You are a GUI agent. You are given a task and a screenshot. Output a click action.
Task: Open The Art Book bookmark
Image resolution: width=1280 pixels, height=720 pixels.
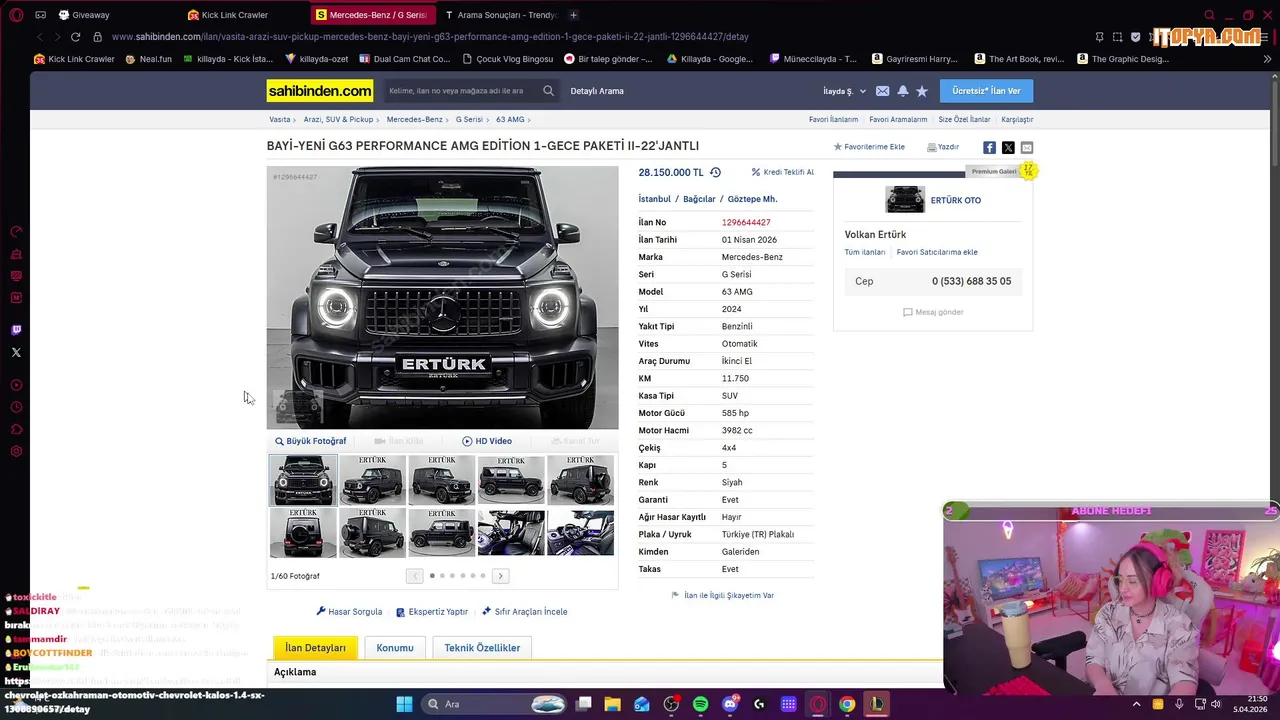tap(1019, 59)
